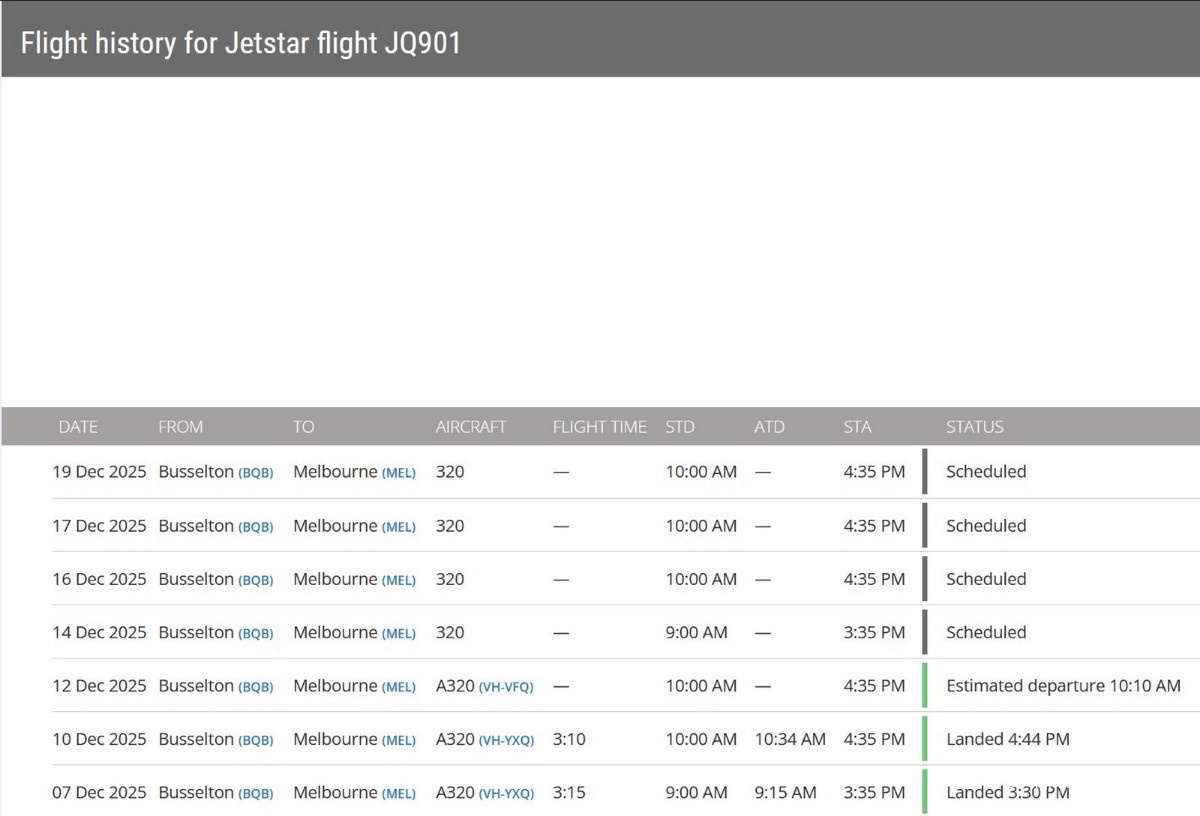The image size is (1200, 816).
Task: Select the 10 Dec 2025 date cell
Action: point(99,739)
